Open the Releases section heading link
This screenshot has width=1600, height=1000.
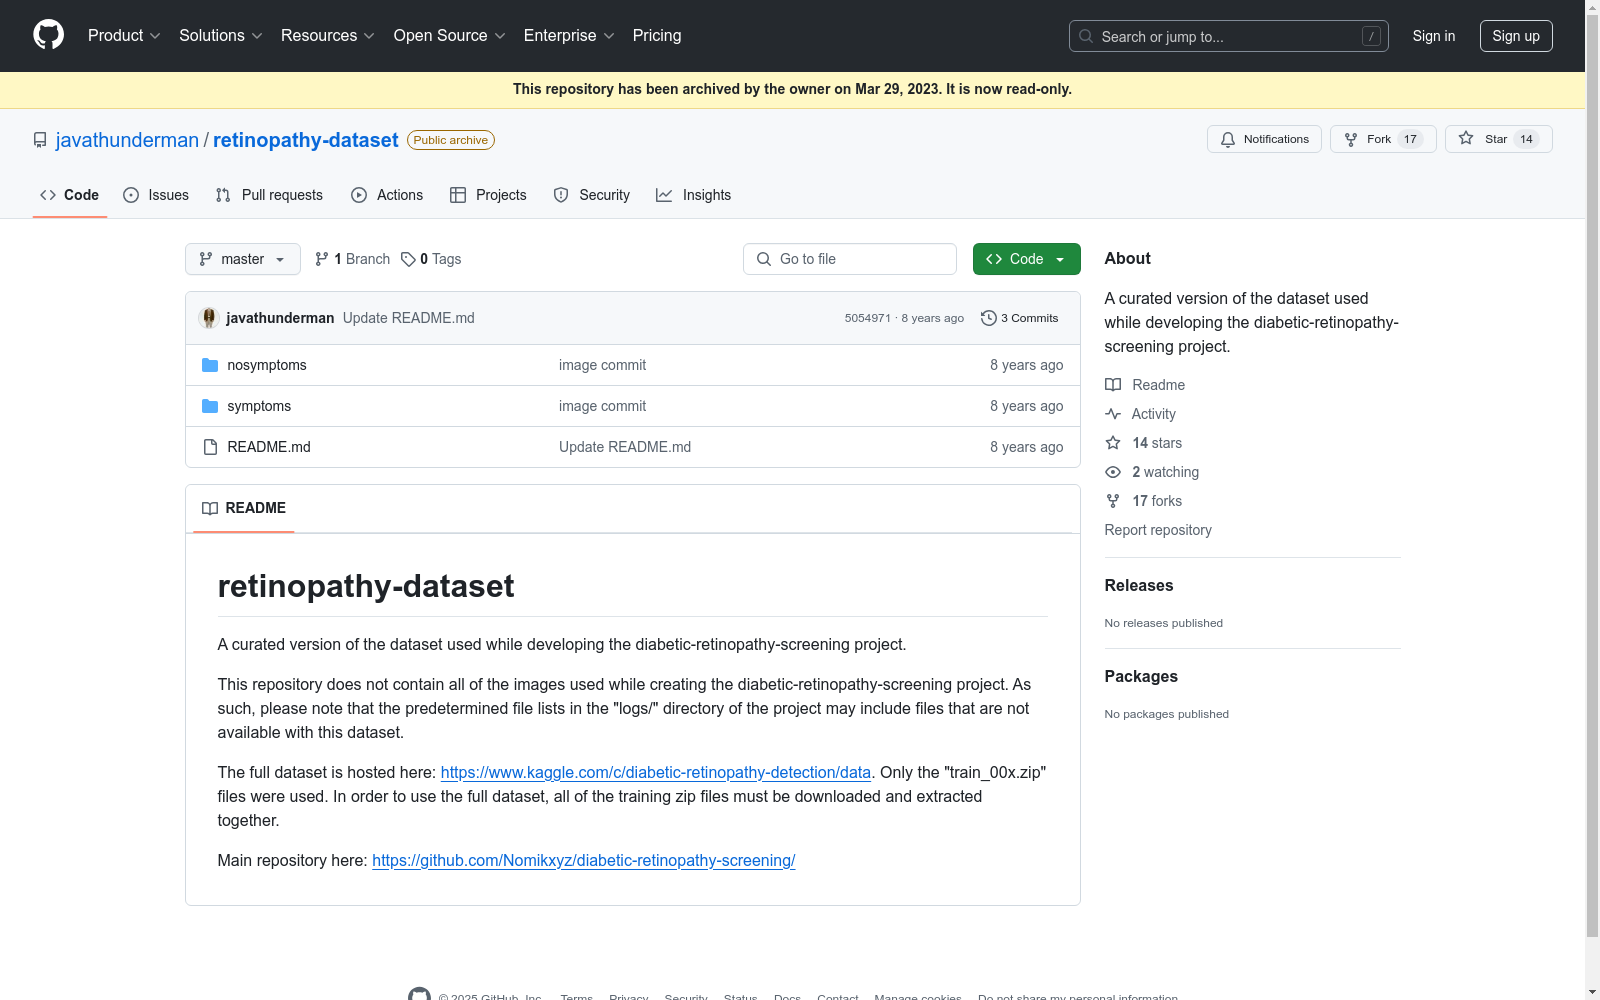point(1139,586)
